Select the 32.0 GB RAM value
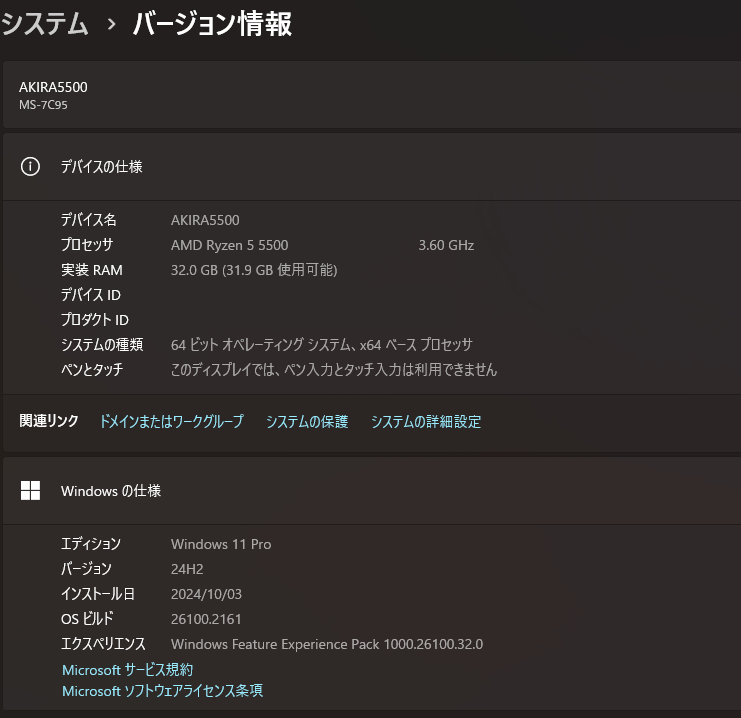 tap(254, 270)
